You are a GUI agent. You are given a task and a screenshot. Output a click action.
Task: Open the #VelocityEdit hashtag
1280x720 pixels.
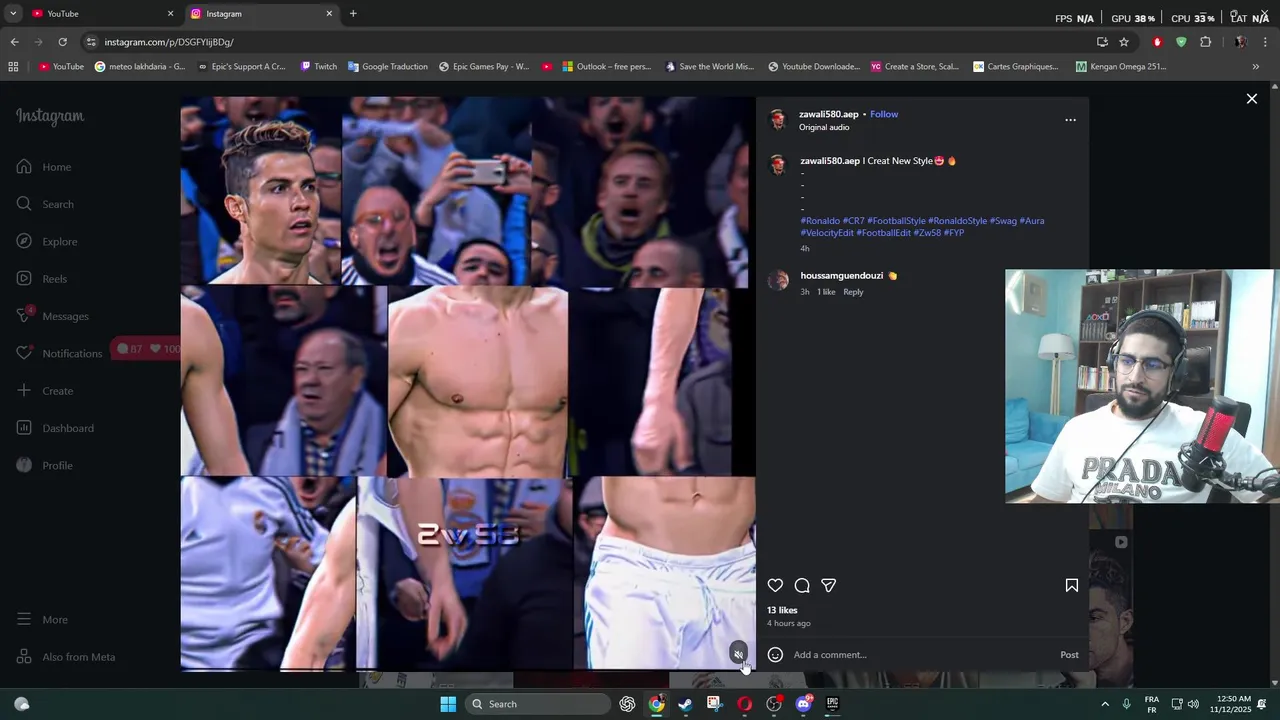pos(827,233)
